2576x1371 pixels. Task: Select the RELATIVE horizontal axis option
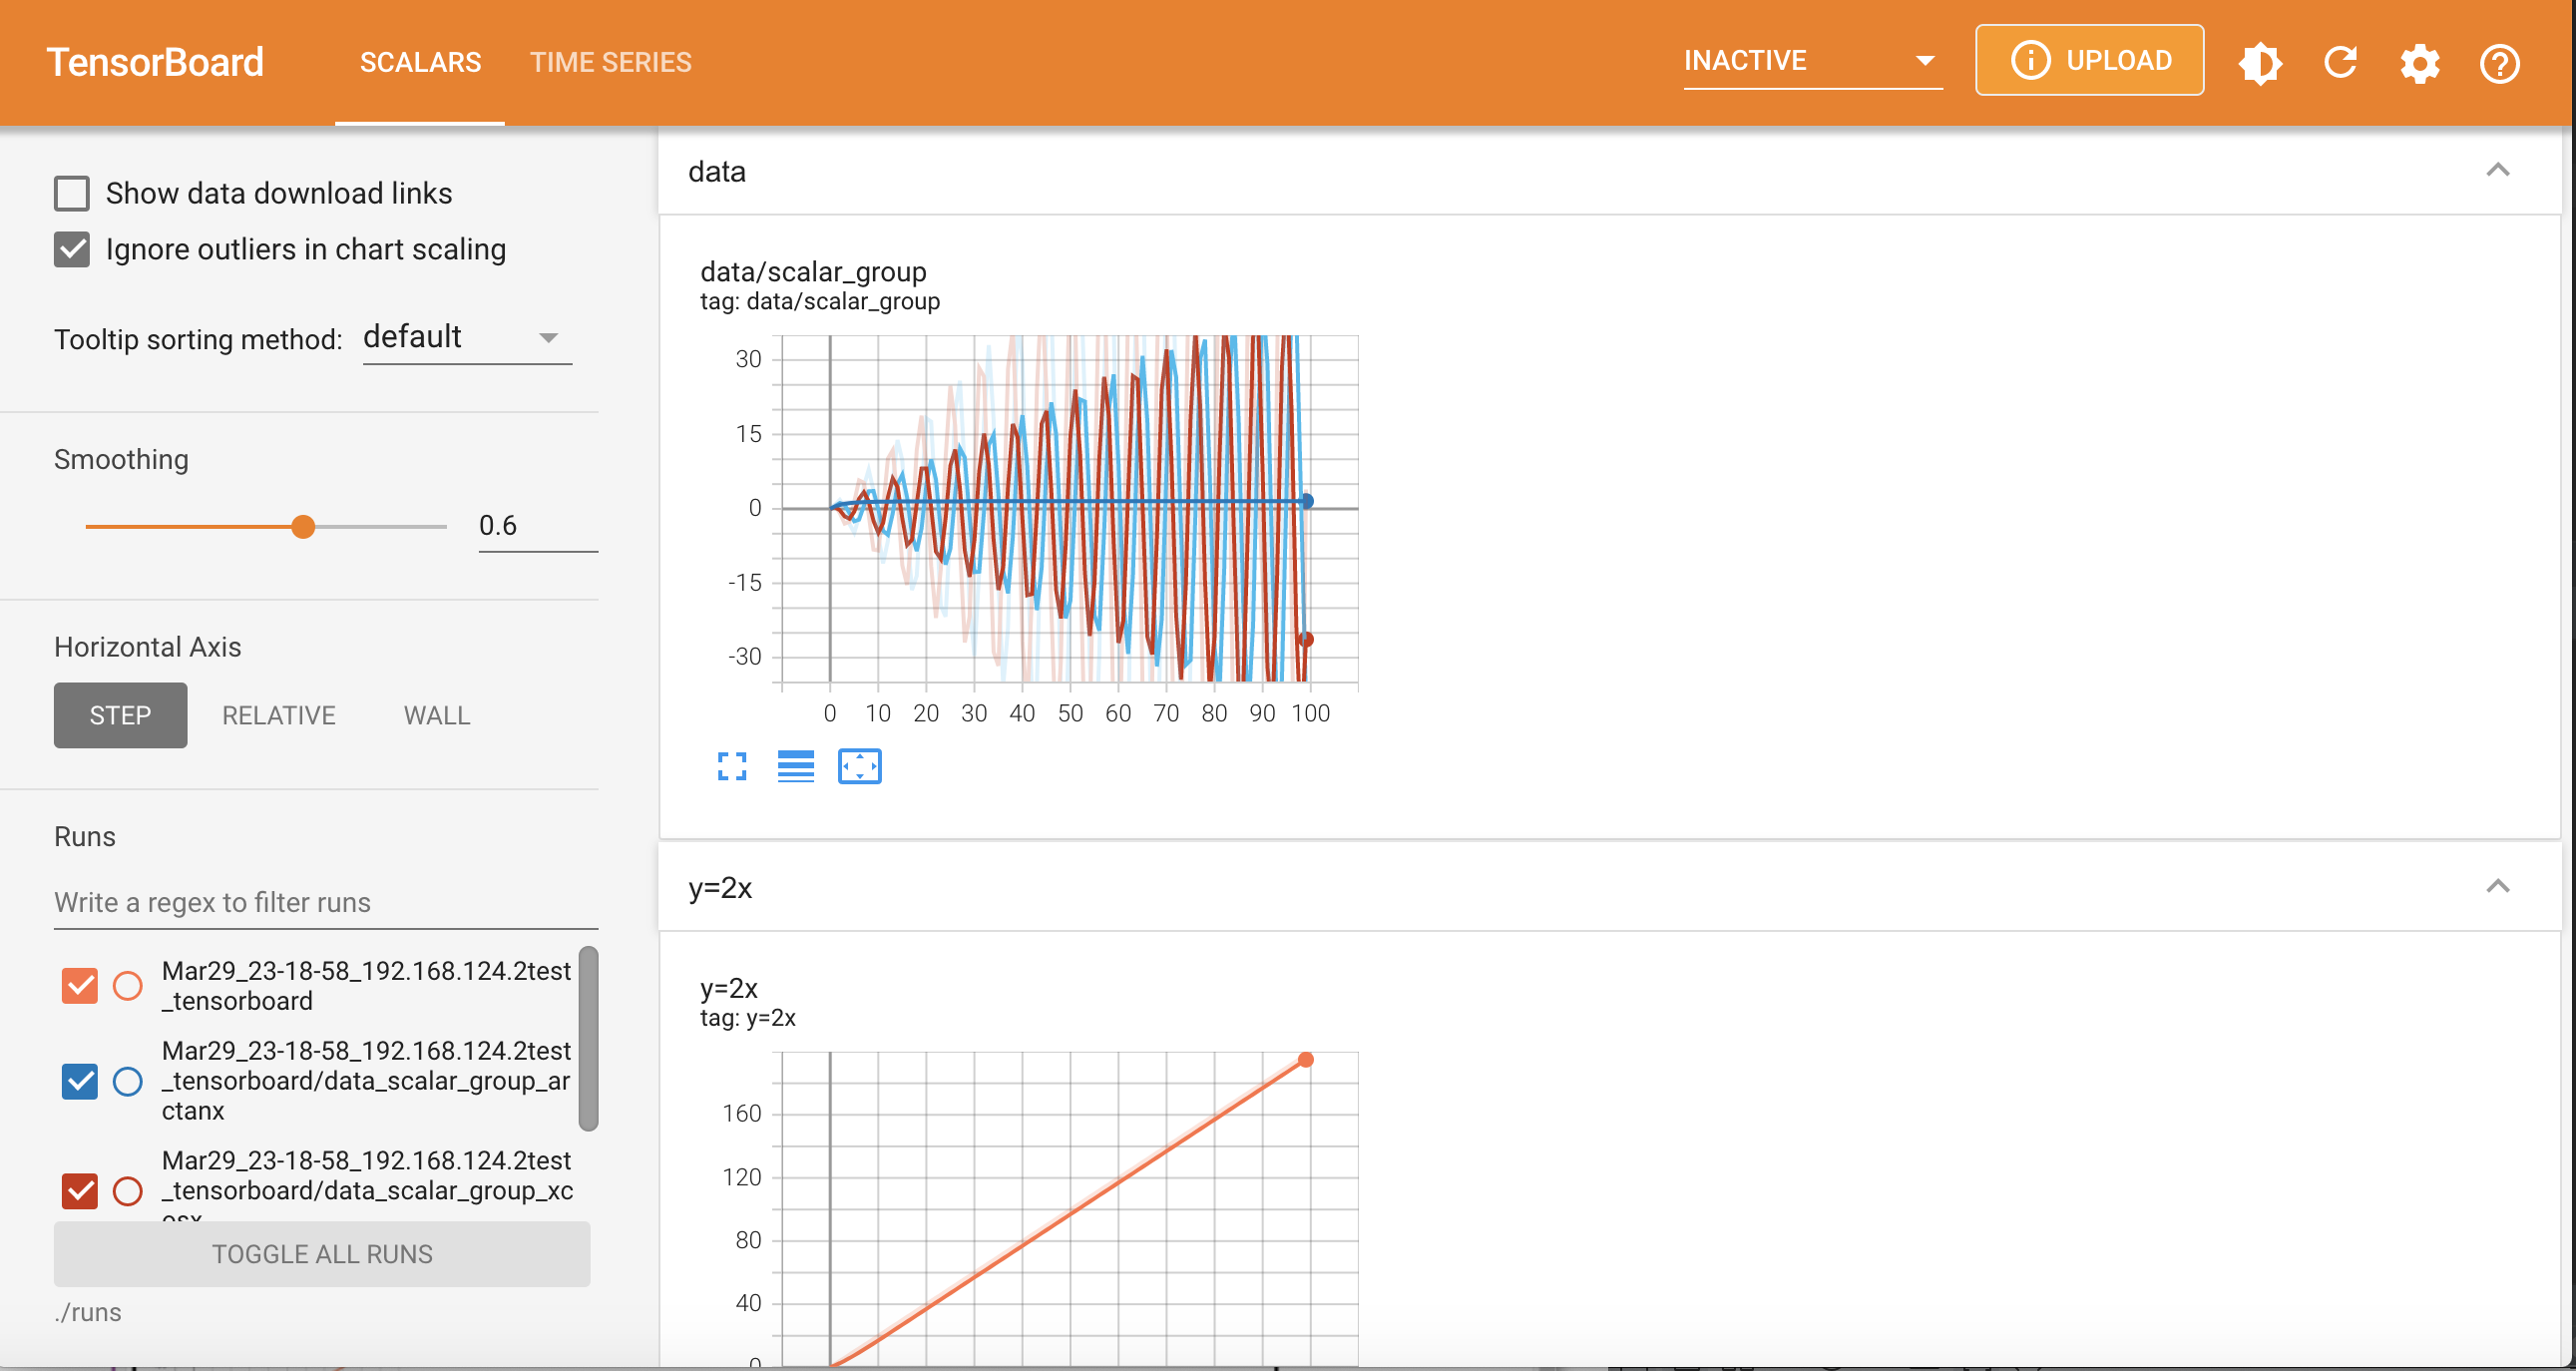tap(278, 715)
